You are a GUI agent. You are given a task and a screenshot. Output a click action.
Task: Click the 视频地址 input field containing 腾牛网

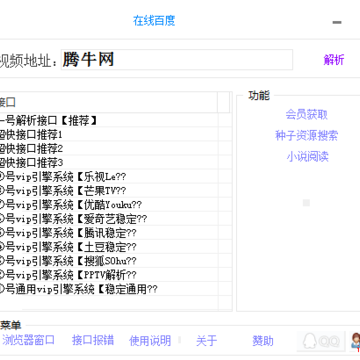(177, 60)
